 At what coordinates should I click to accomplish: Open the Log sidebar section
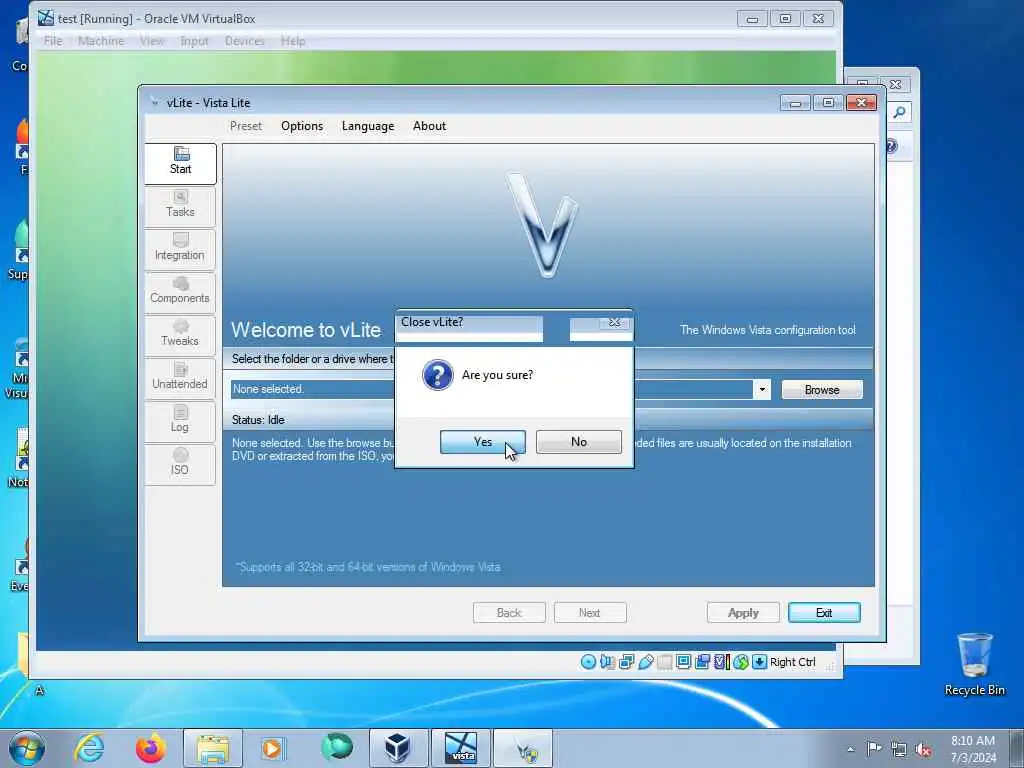[180, 421]
